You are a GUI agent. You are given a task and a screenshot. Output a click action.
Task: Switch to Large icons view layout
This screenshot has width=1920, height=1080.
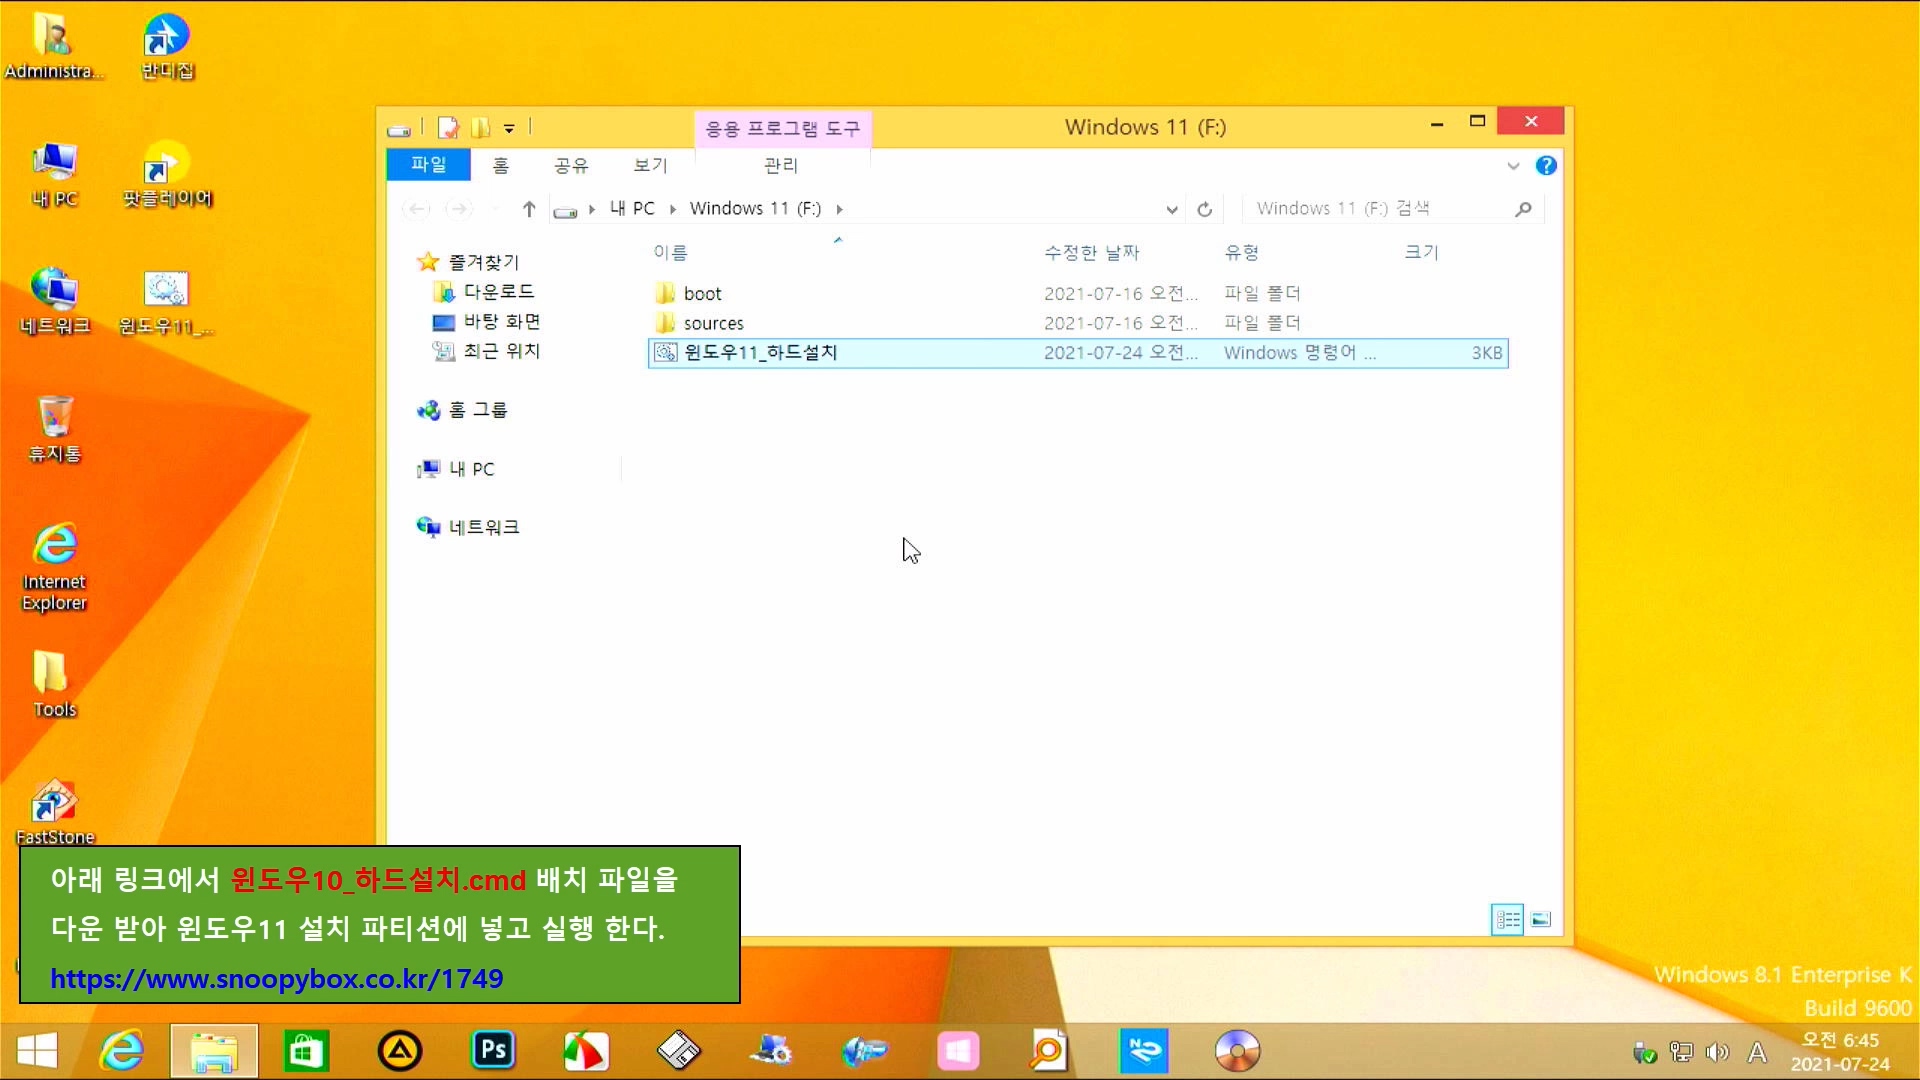pyautogui.click(x=1541, y=919)
